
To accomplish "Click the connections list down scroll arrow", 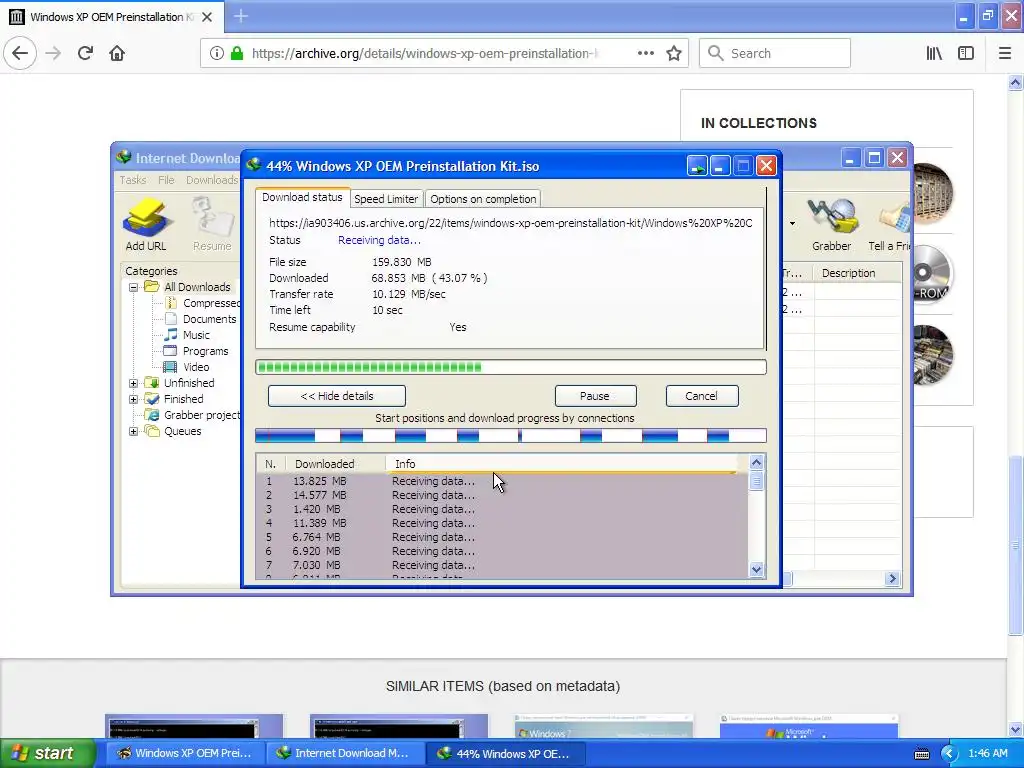I will tap(756, 569).
